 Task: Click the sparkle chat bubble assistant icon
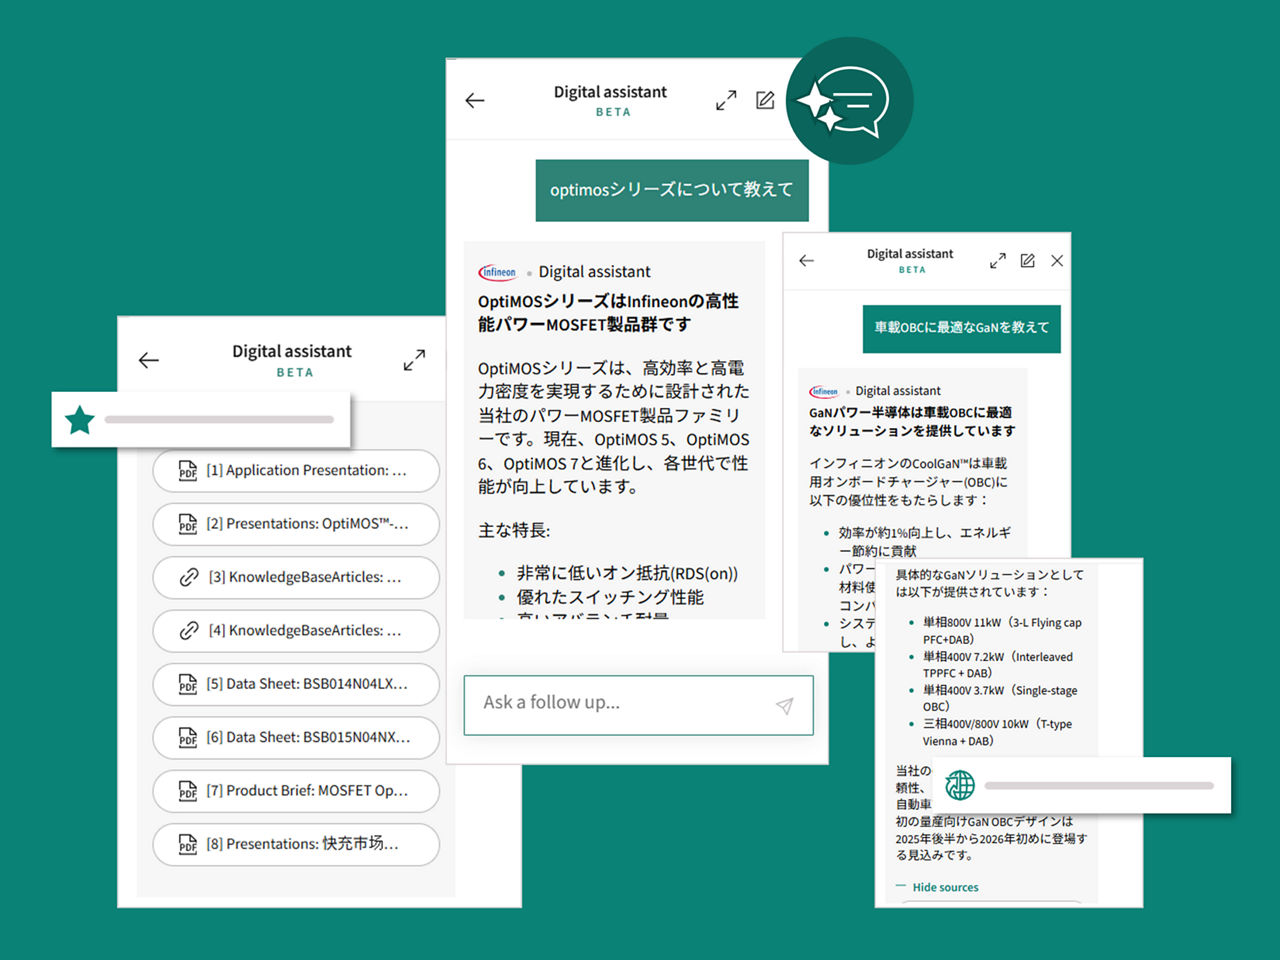[849, 101]
